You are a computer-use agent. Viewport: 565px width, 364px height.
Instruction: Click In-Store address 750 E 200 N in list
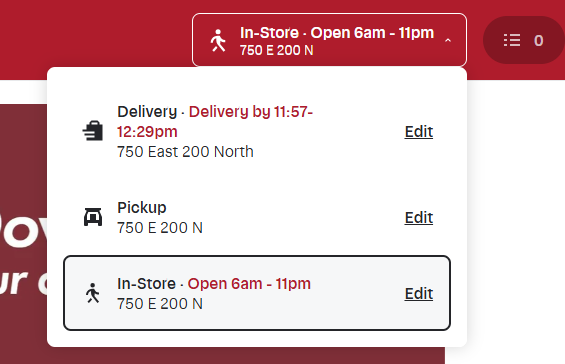(160, 304)
